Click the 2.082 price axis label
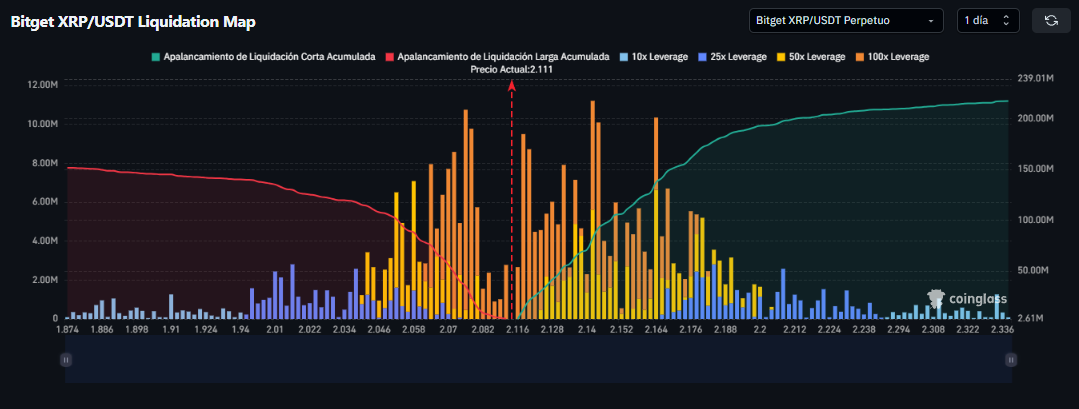 pyautogui.click(x=482, y=330)
